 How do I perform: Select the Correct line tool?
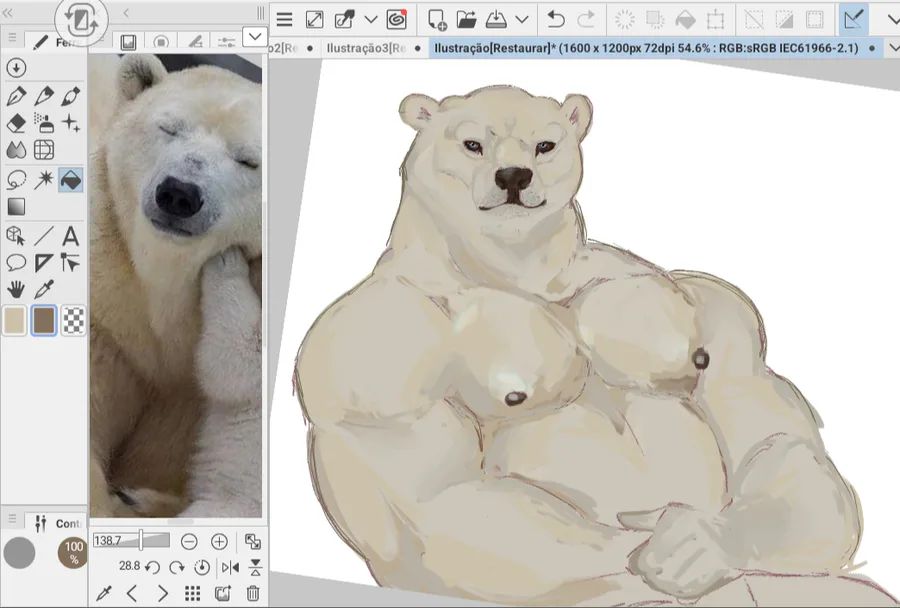71,263
